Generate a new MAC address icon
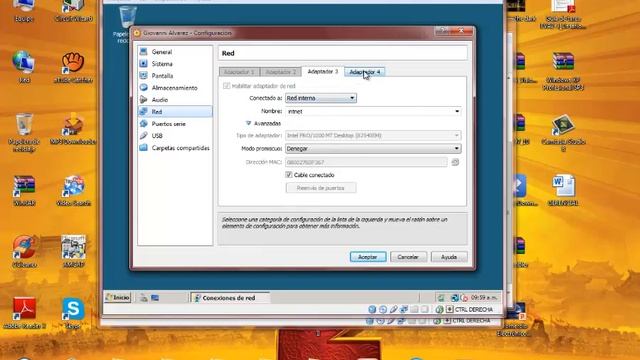This screenshot has width=640, height=360. point(455,162)
